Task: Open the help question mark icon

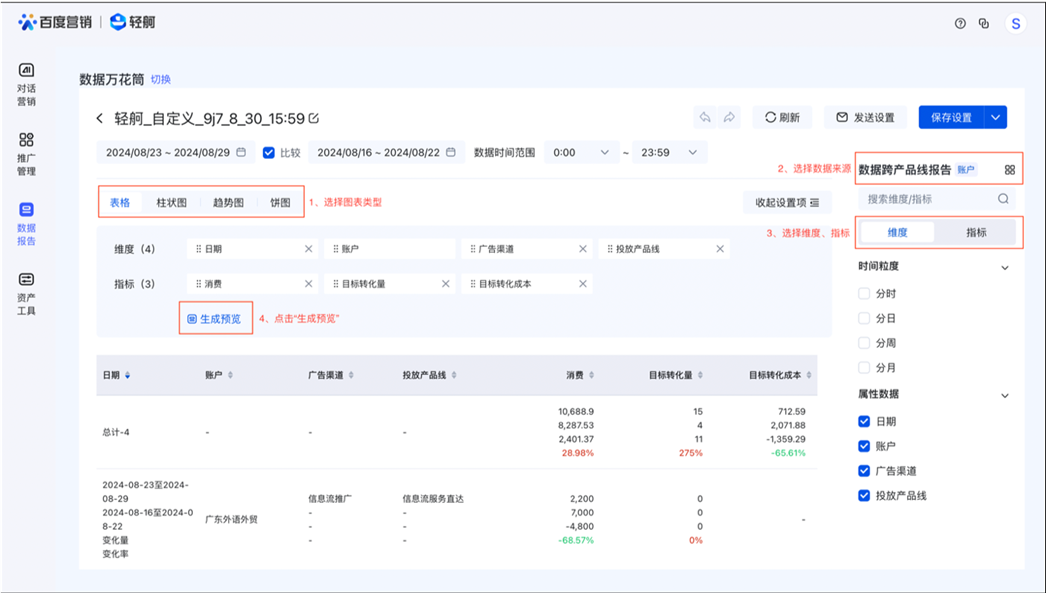Action: [960, 23]
